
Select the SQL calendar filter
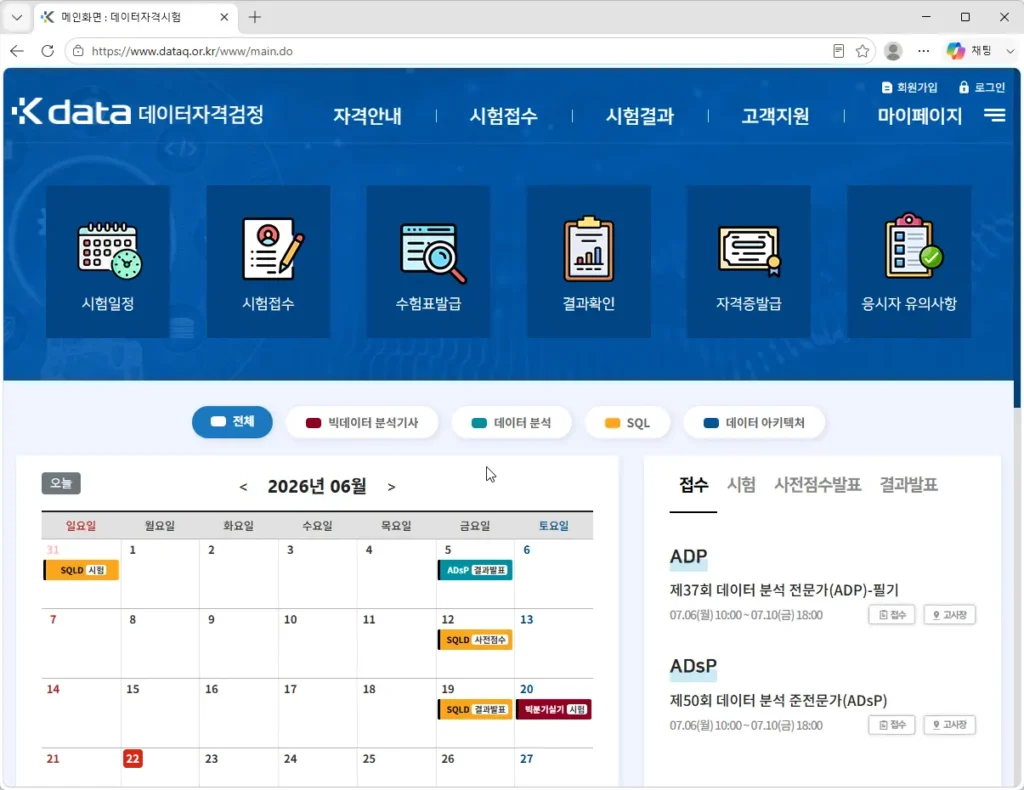tap(628, 422)
